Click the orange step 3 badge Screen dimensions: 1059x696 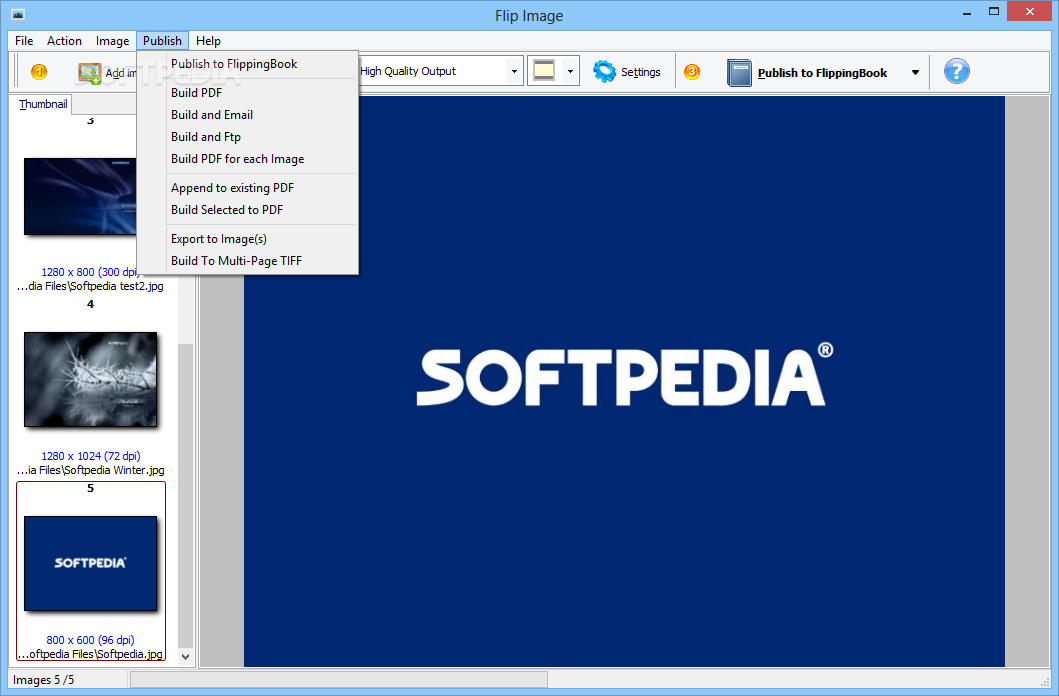click(692, 72)
